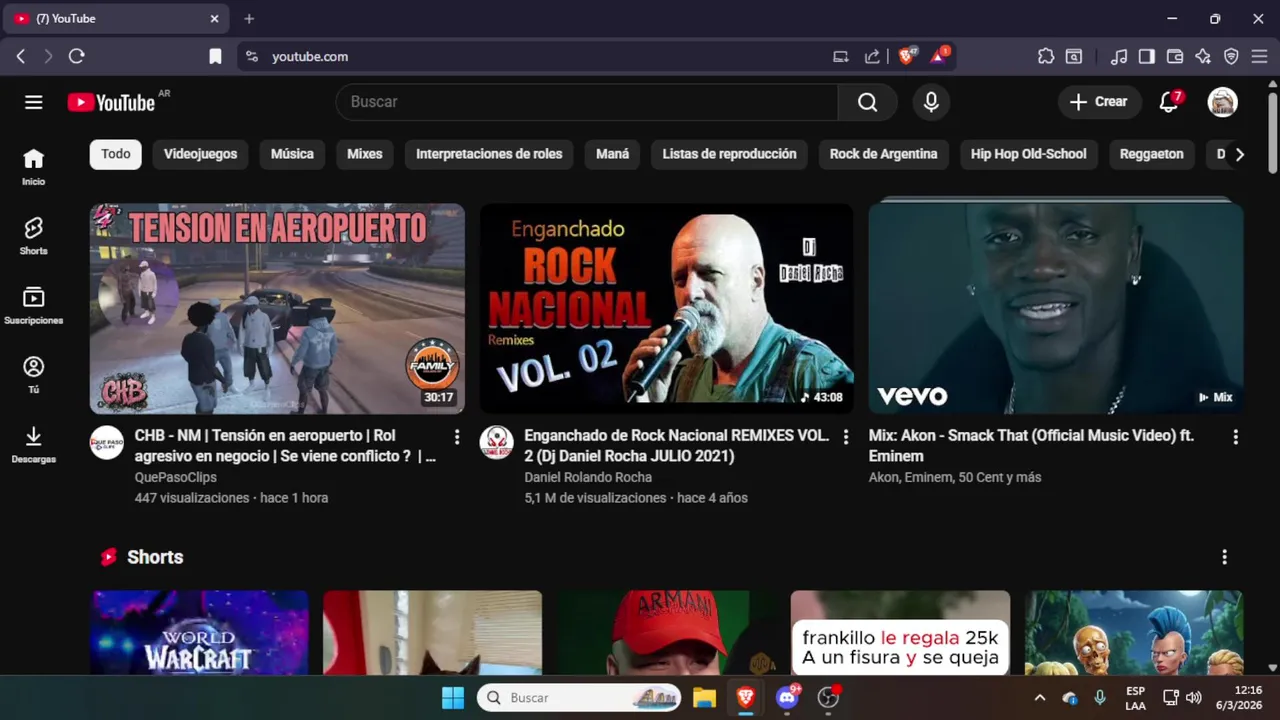The height and width of the screenshot is (720, 1280).
Task: Bookmark this page in address bar
Action: point(215,57)
